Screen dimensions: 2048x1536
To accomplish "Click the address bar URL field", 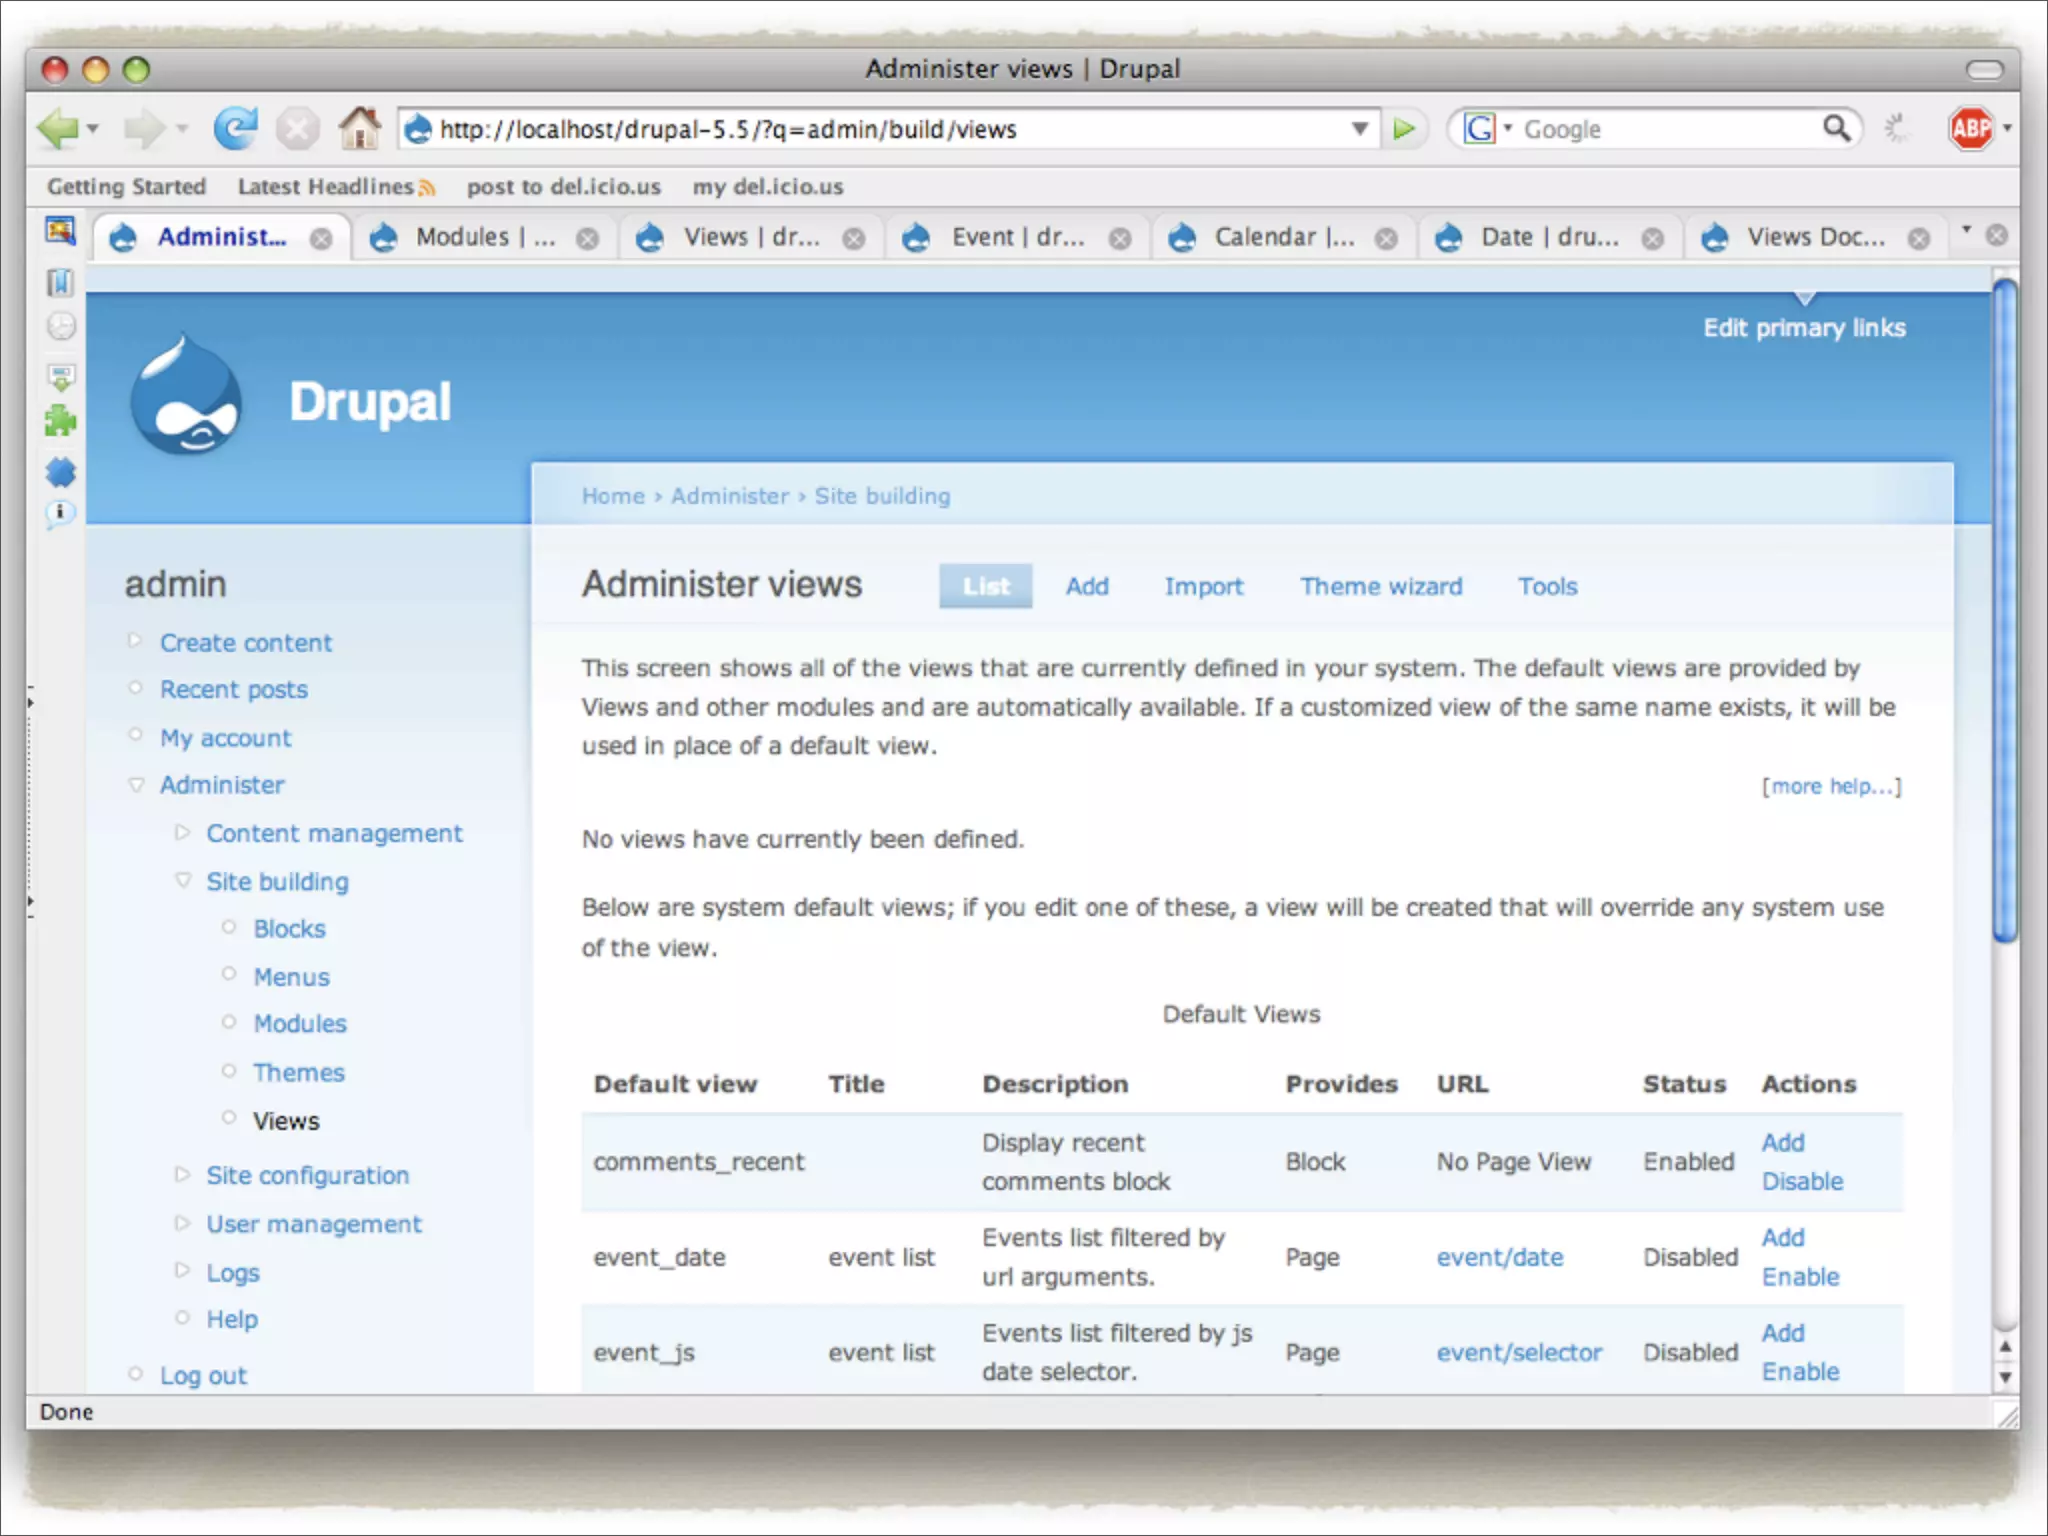I will [888, 129].
